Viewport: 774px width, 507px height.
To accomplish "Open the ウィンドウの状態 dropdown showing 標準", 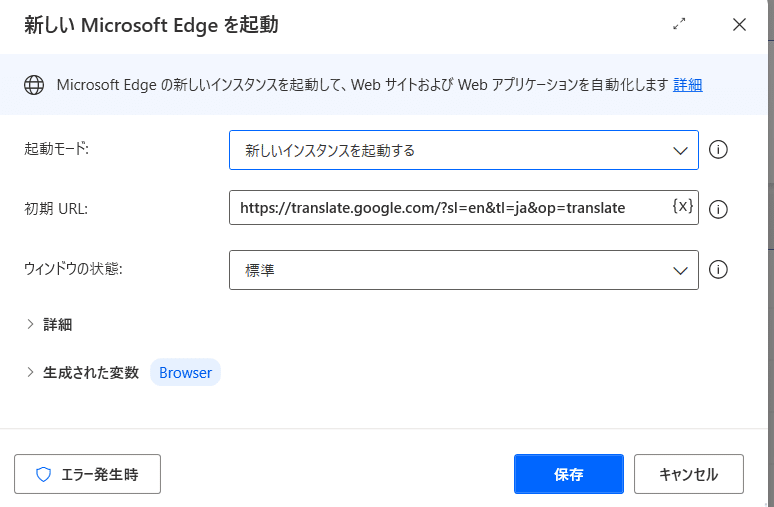I will [464, 270].
